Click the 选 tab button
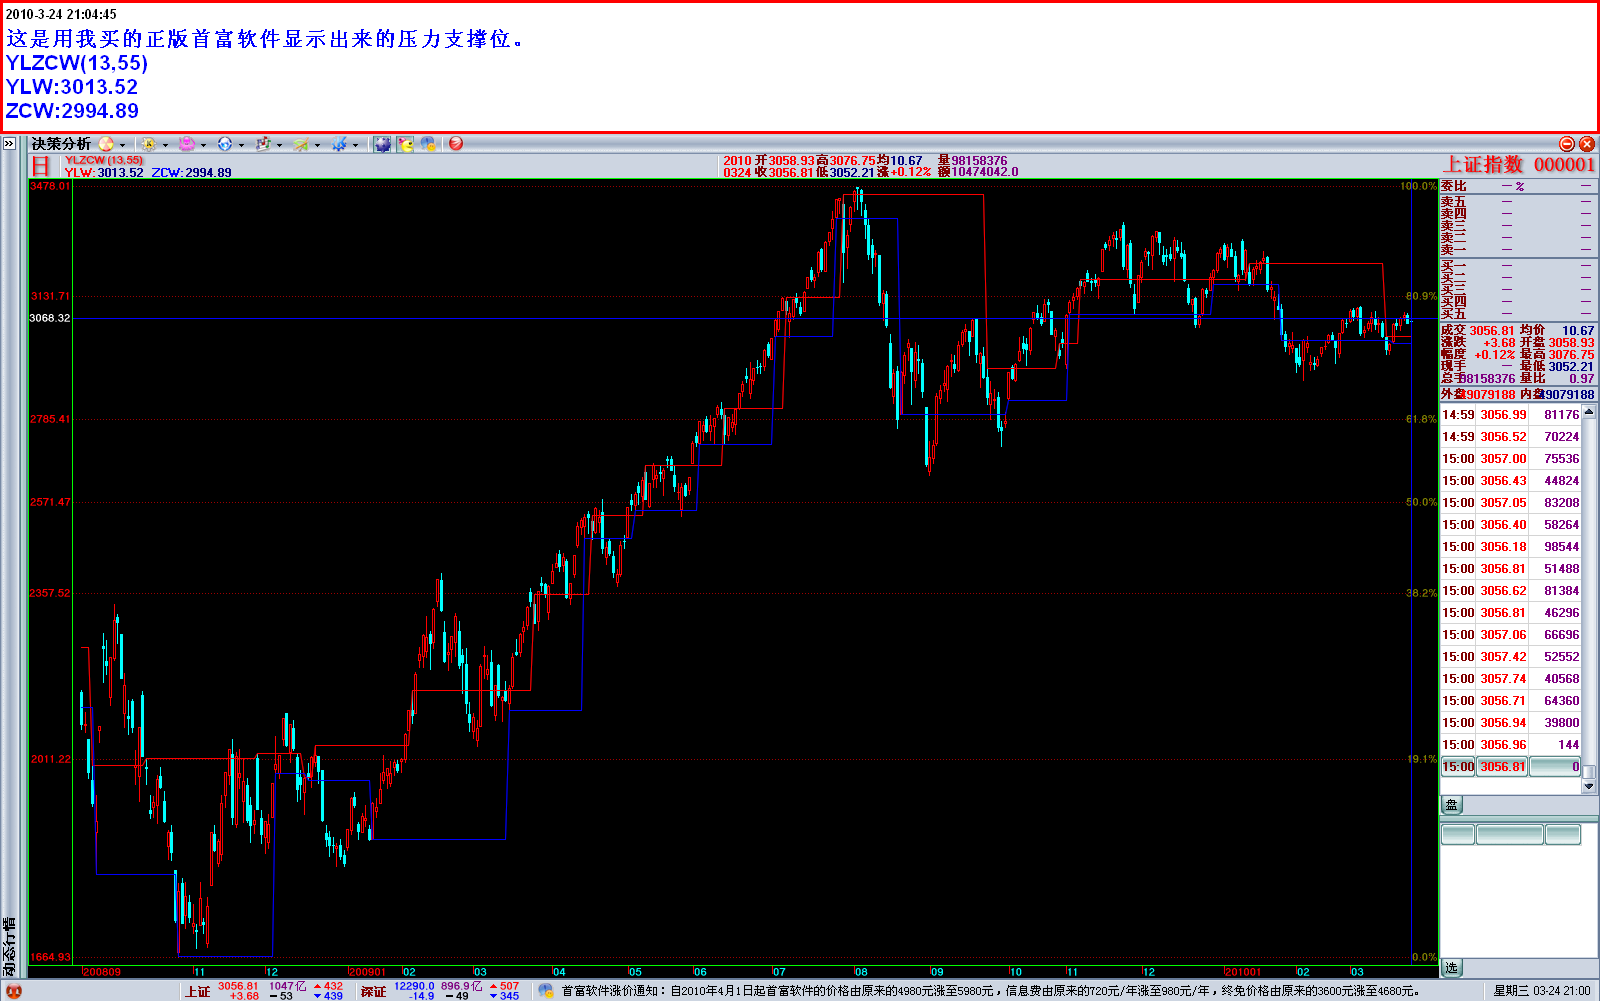This screenshot has width=1600, height=1001. click(1452, 968)
